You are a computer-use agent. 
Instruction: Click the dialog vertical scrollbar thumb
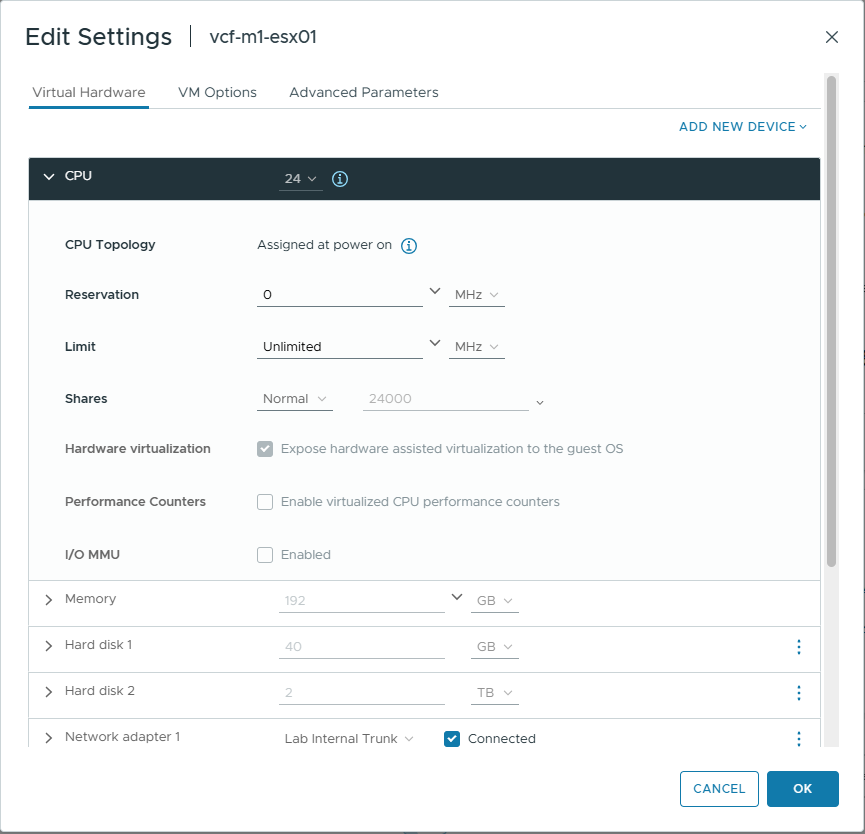(x=831, y=322)
